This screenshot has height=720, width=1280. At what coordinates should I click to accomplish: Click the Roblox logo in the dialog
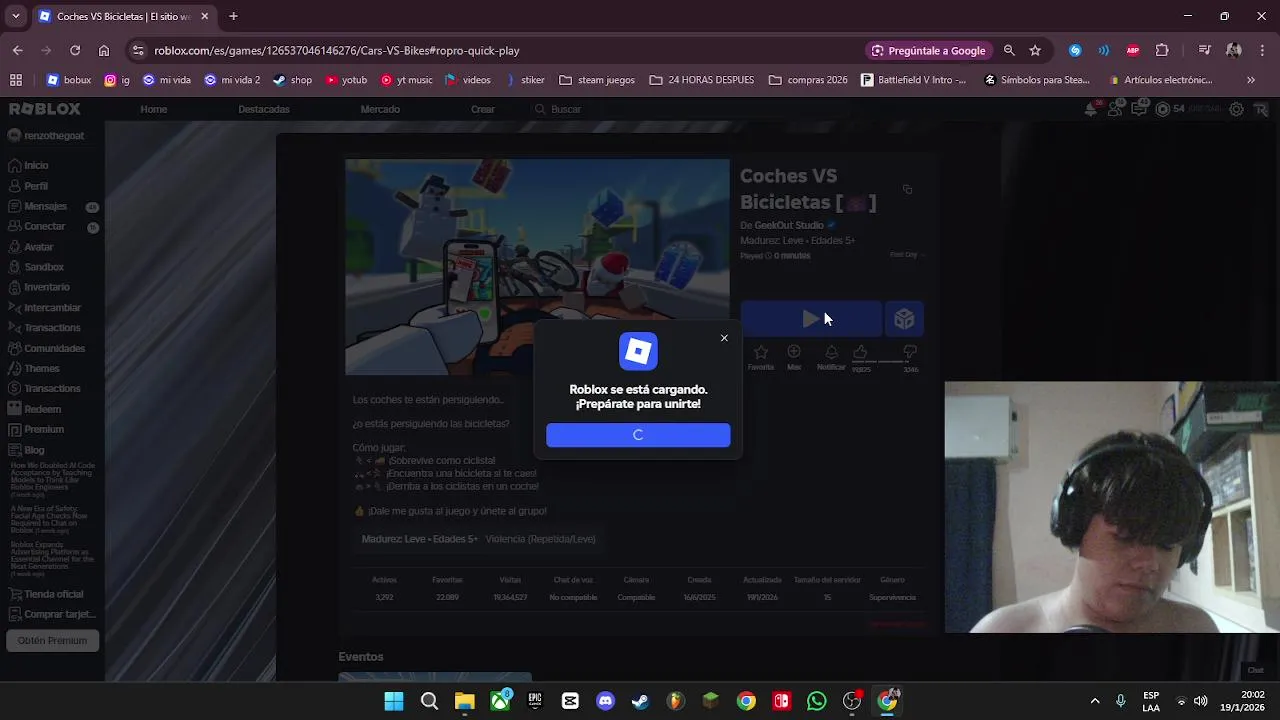[x=638, y=351]
